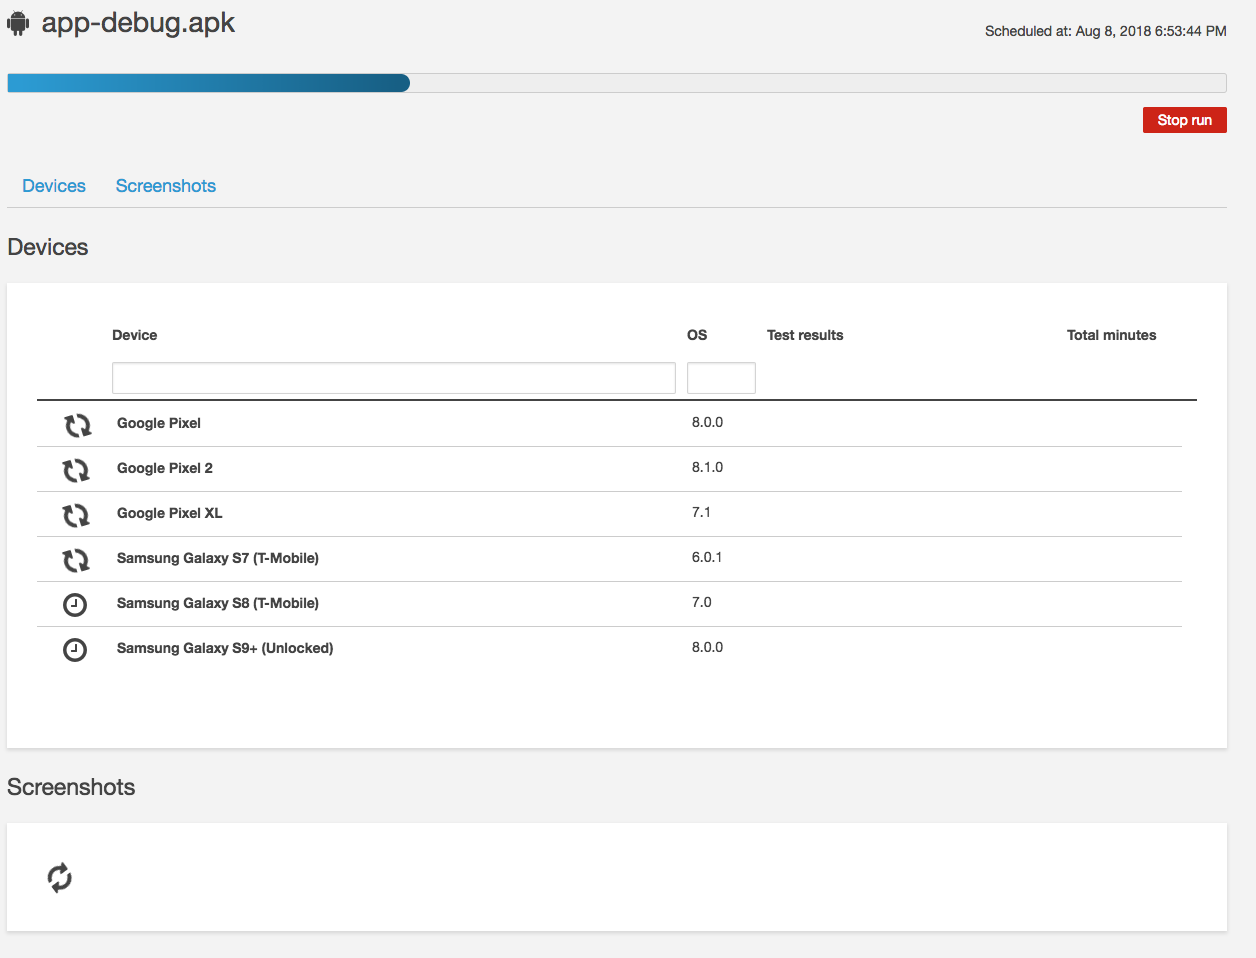Screen dimensions: 1256x958
Task: Click the pending clock icon for Galaxy S8
Action: pos(75,604)
